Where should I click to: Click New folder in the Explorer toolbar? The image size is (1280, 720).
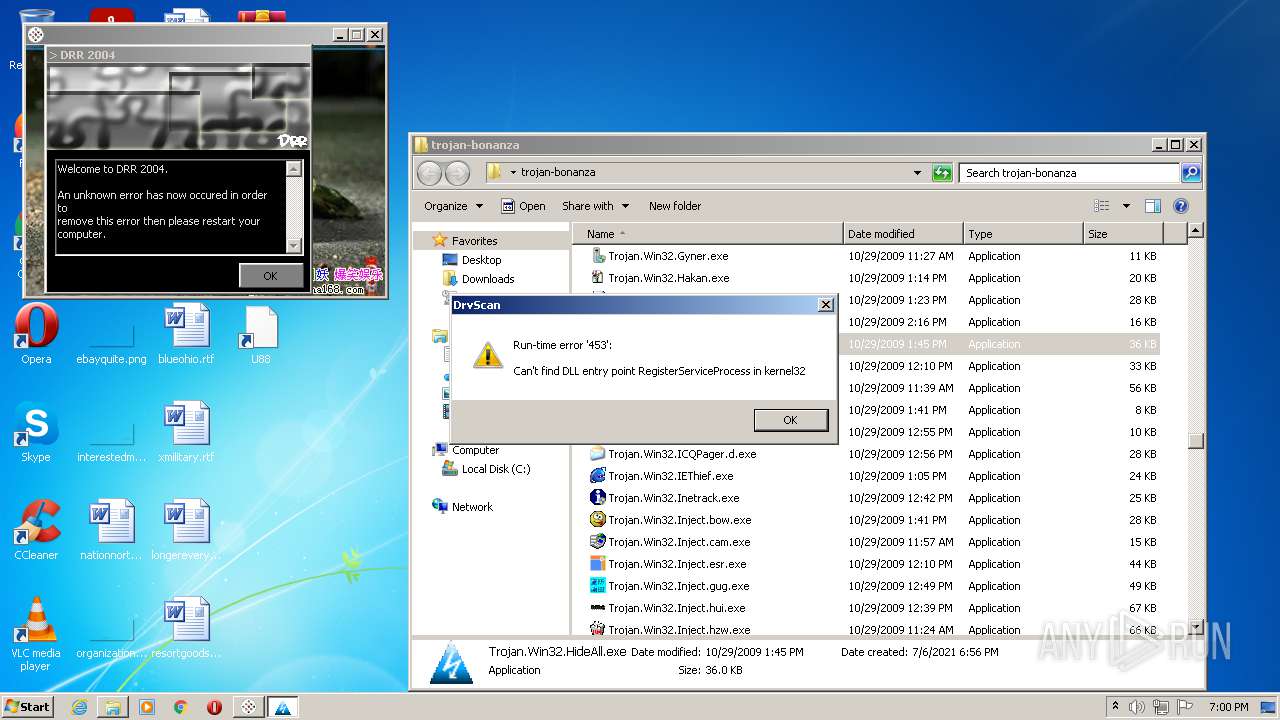675,206
